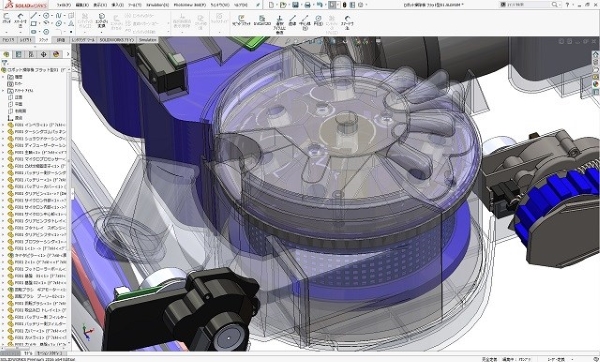Screen dimensions: 600x362
Task: Expand the History folder in feature tree
Action: click(x=3, y=77)
